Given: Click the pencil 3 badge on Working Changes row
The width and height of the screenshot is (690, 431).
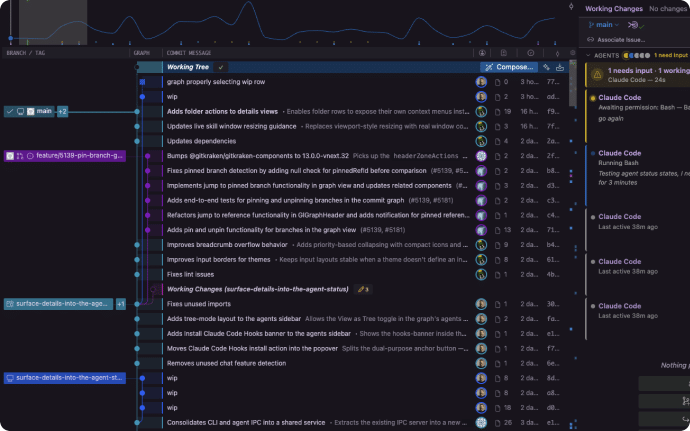Looking at the screenshot, I should coord(363,289).
